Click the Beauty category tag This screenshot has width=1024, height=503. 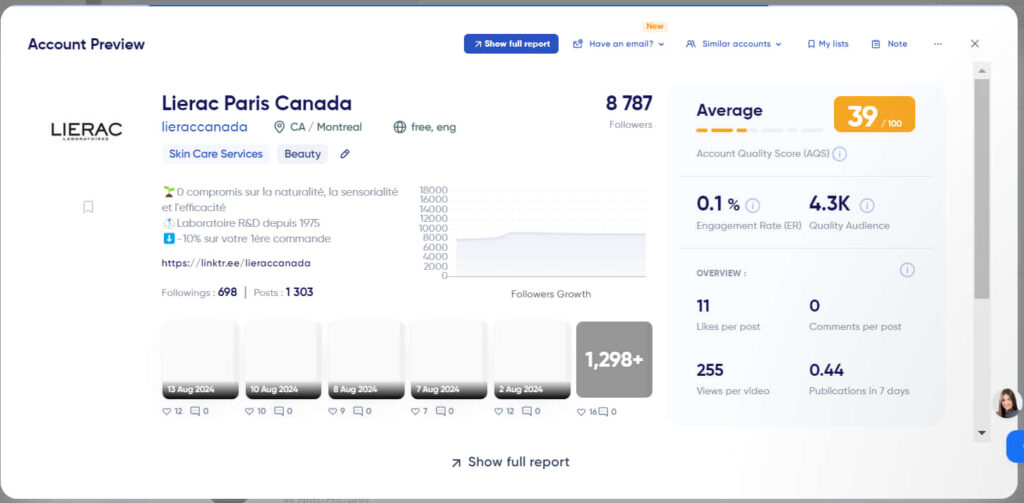(302, 154)
